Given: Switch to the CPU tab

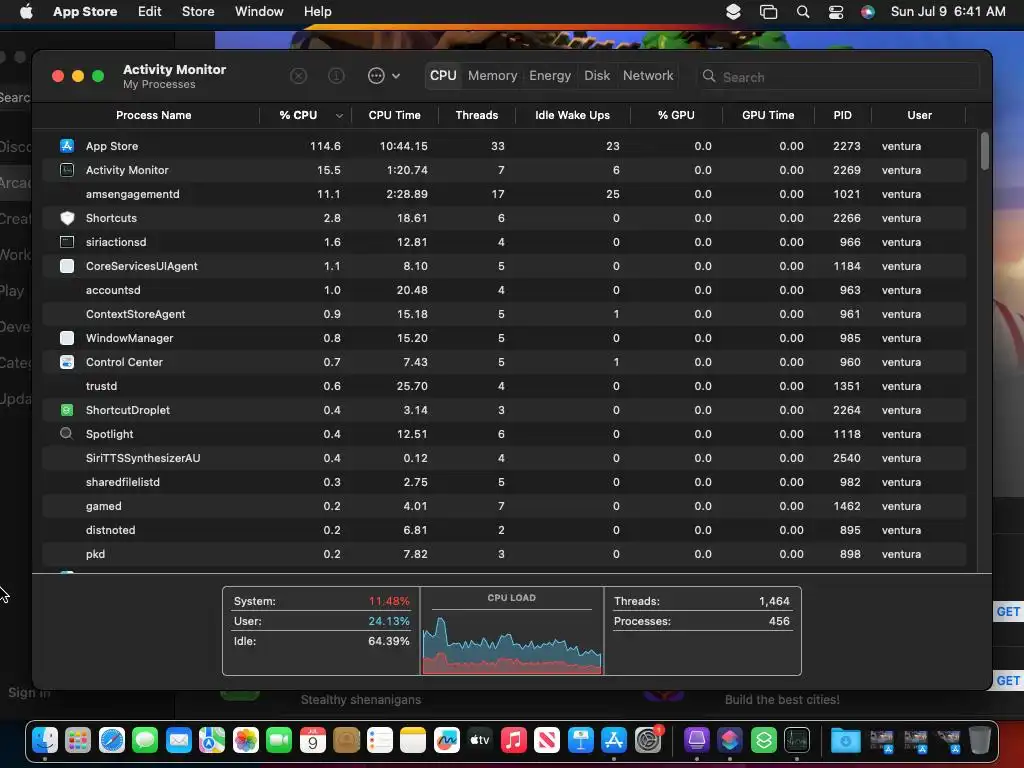Looking at the screenshot, I should click(443, 76).
